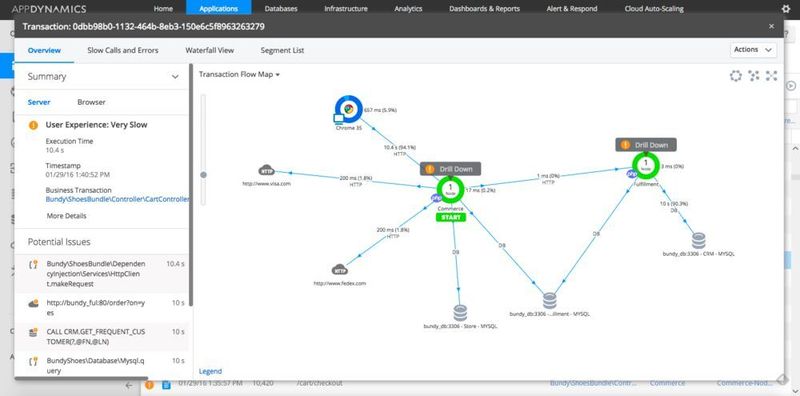800x396 pixels.
Task: Open the CartController business transaction link
Action: point(117,199)
